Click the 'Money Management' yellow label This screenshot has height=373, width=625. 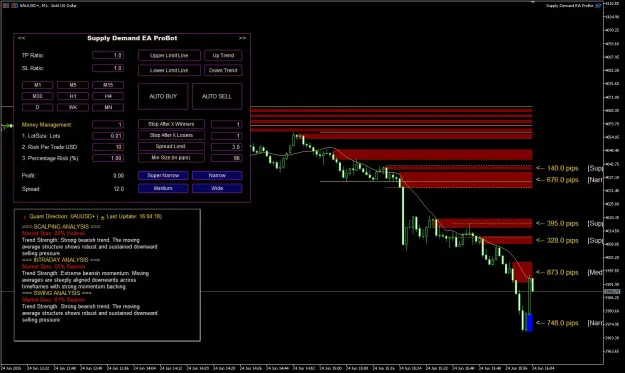[47, 125]
